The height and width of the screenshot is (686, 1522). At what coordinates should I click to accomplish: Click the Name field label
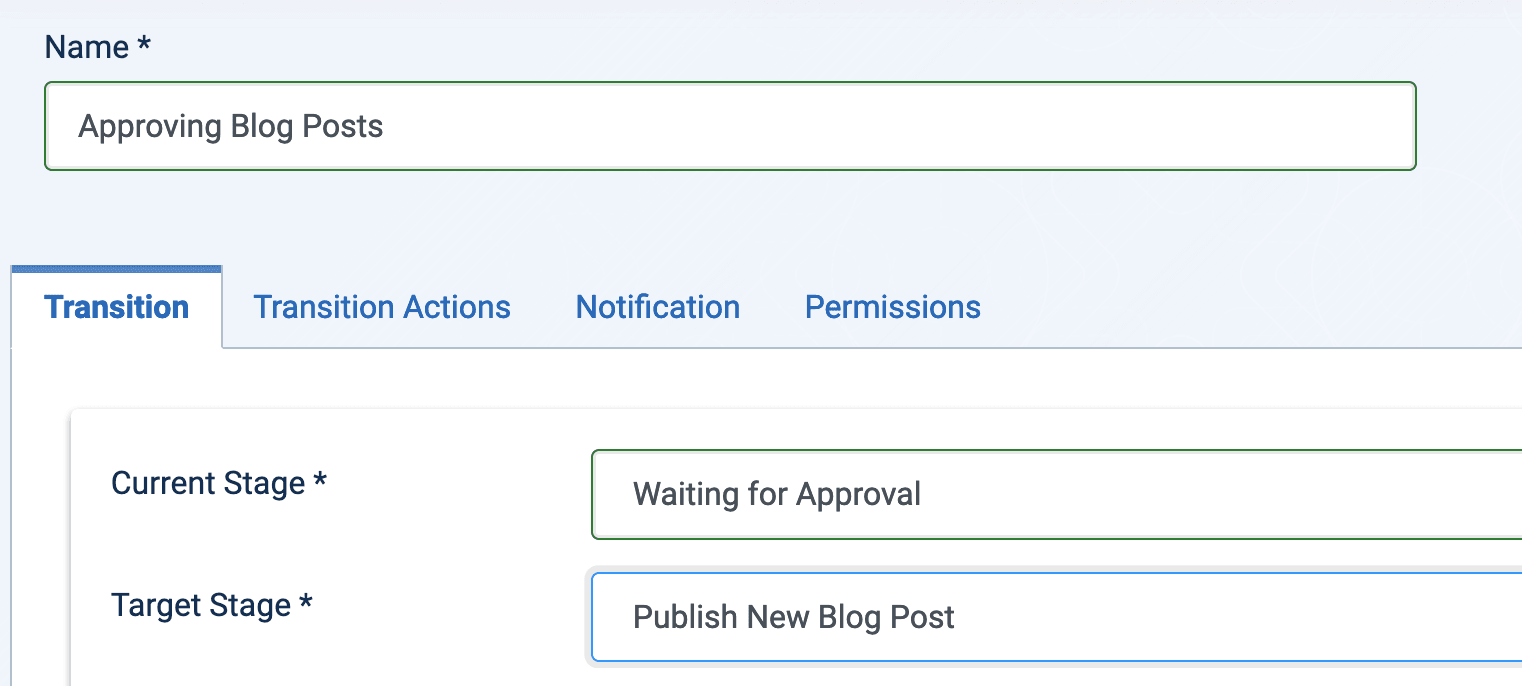click(87, 47)
